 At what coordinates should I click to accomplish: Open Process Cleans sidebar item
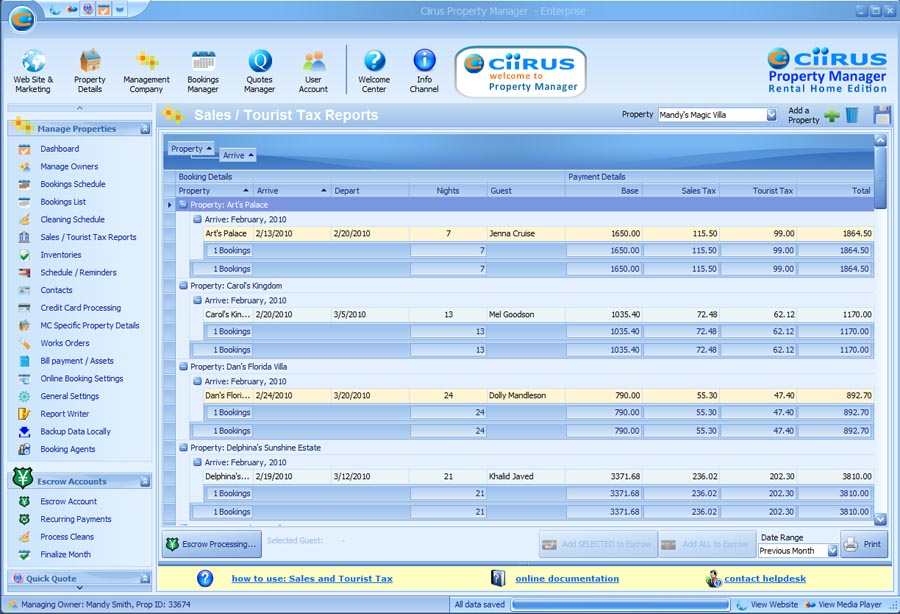67,537
